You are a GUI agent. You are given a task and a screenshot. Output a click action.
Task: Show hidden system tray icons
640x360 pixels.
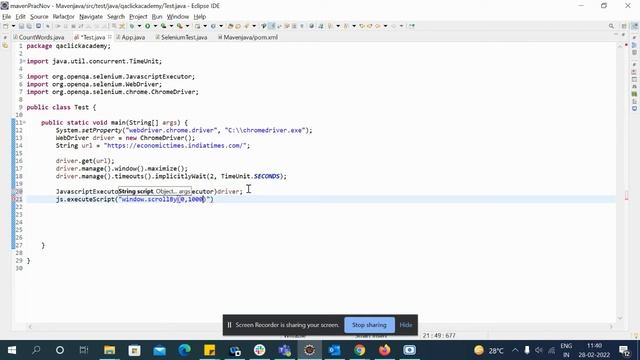pos(515,350)
